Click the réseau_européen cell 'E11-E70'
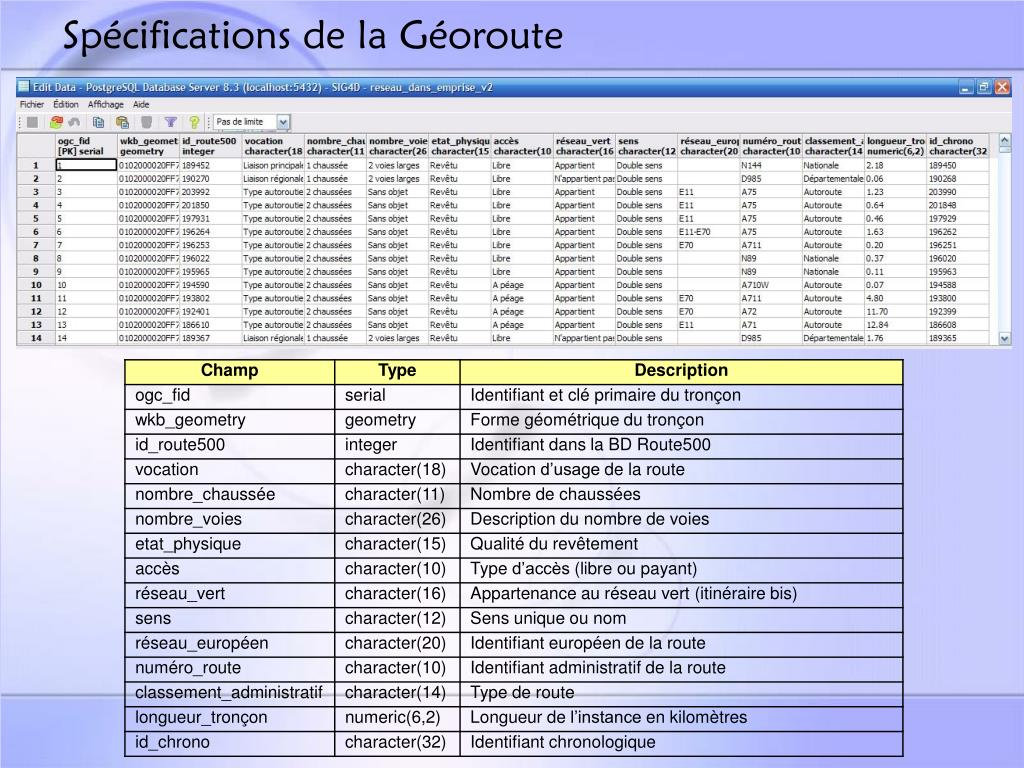The height and width of the screenshot is (768, 1024). (x=709, y=232)
